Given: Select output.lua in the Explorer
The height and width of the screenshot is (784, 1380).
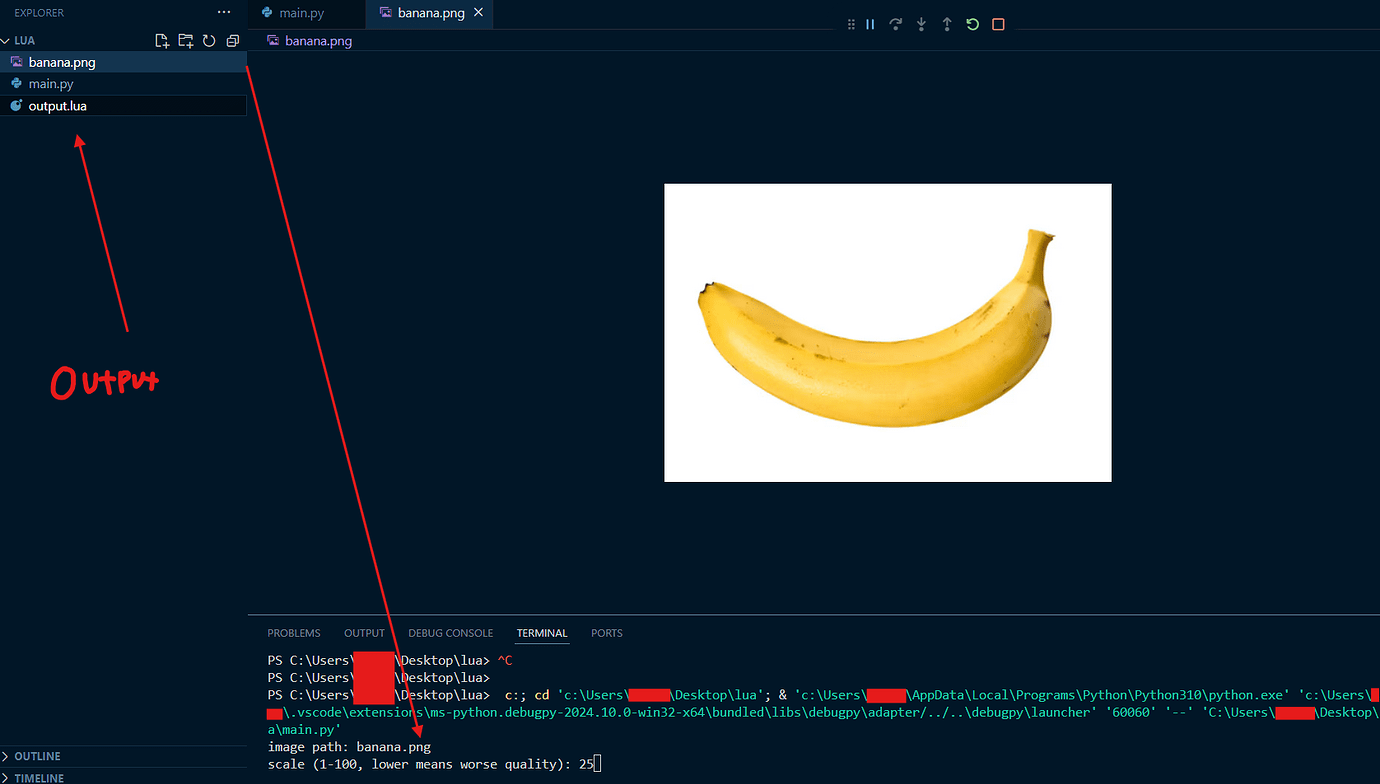Looking at the screenshot, I should 56,106.
